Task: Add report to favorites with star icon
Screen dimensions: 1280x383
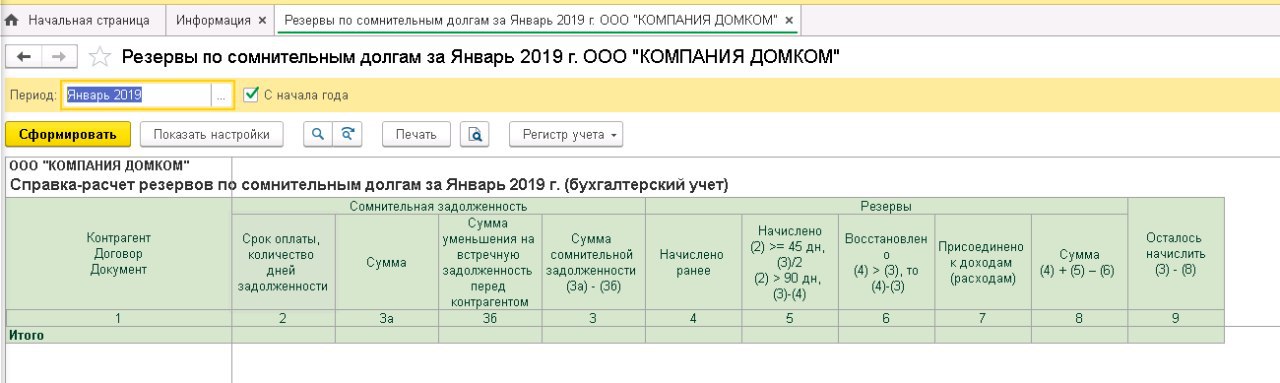Action: click(99, 57)
